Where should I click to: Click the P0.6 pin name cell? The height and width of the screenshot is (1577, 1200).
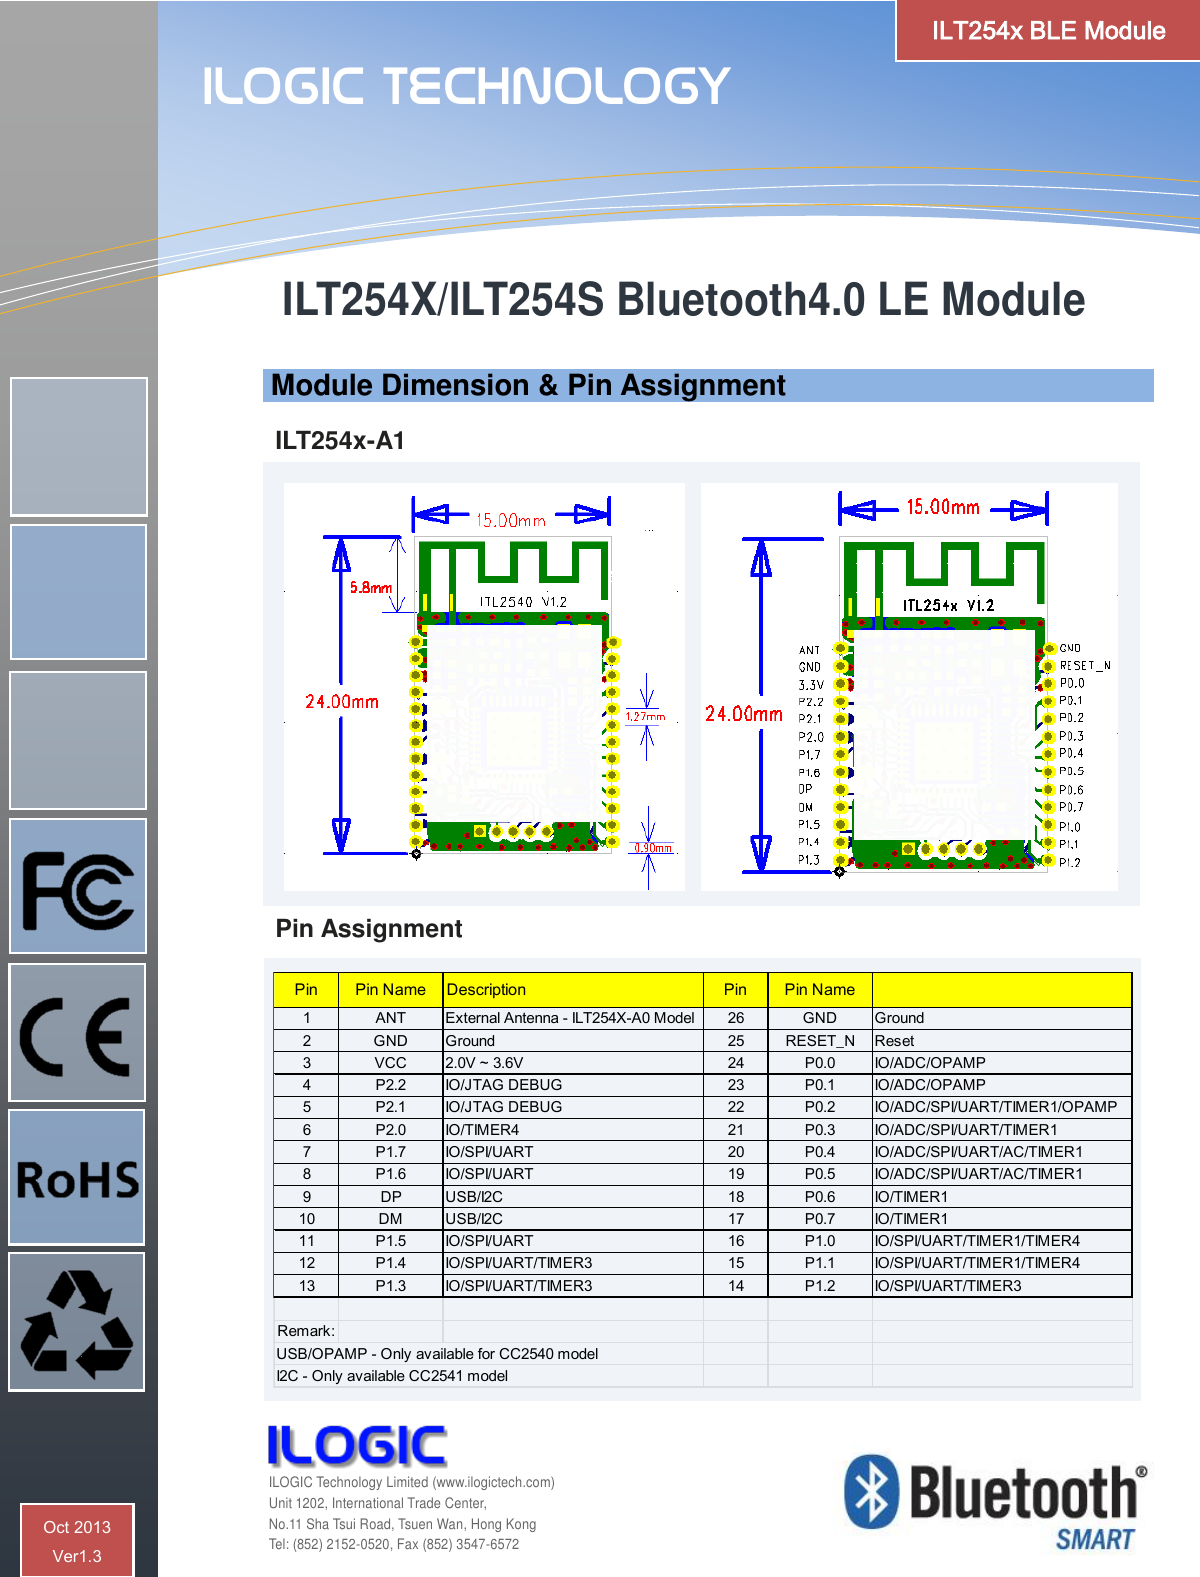pos(820,1197)
